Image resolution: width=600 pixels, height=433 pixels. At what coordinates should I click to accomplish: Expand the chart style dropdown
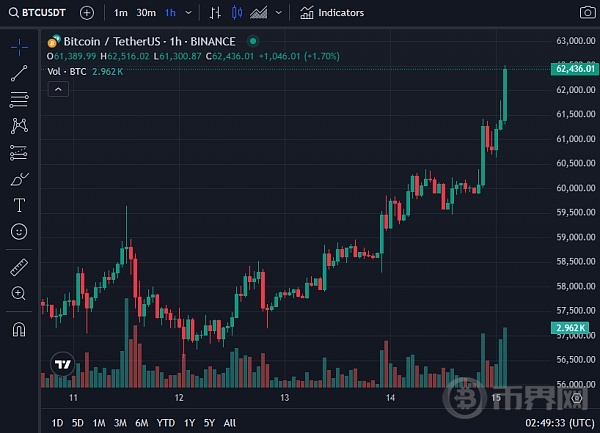pyautogui.click(x=279, y=13)
